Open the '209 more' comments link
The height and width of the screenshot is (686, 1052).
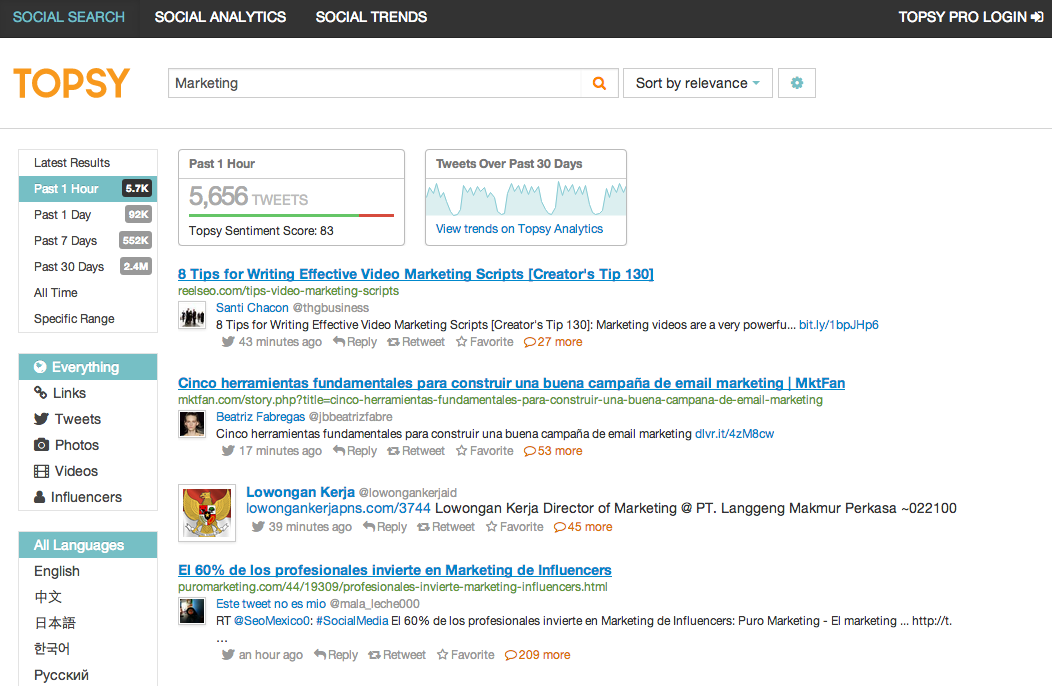click(537, 654)
